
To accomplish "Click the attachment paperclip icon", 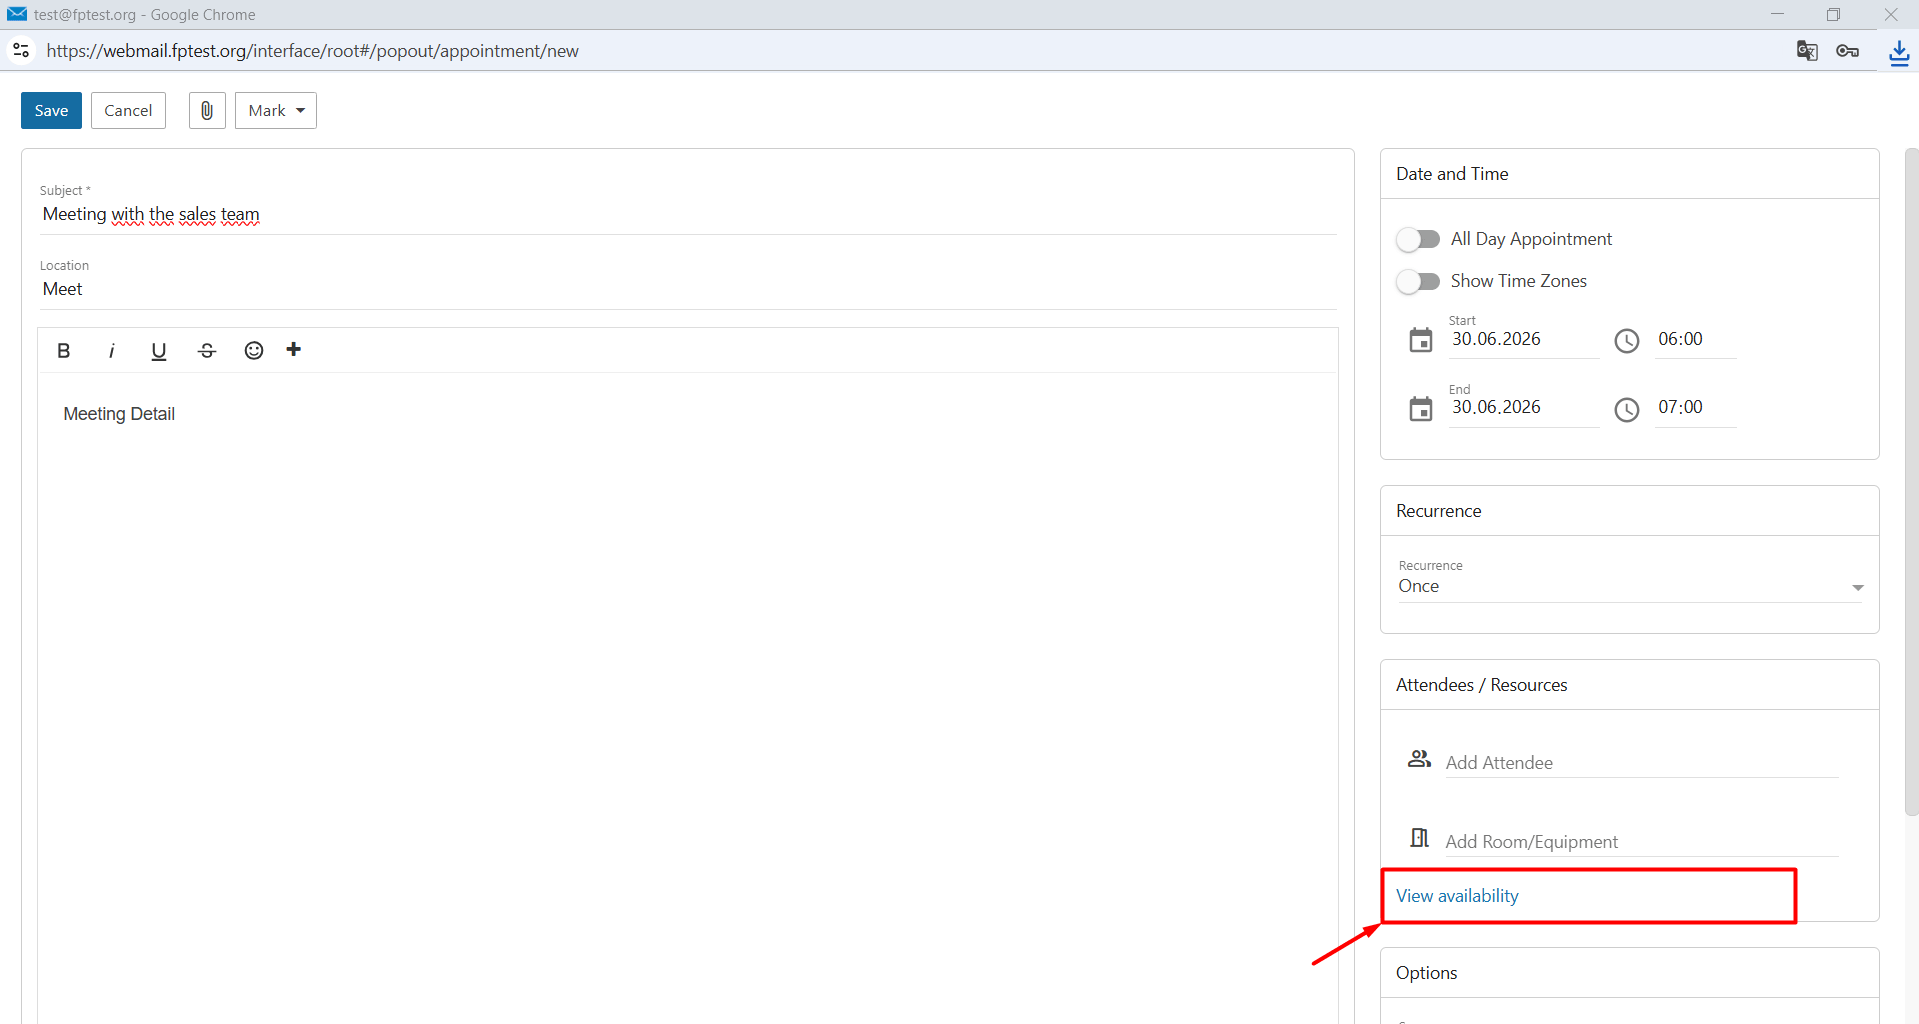I will coord(207,110).
